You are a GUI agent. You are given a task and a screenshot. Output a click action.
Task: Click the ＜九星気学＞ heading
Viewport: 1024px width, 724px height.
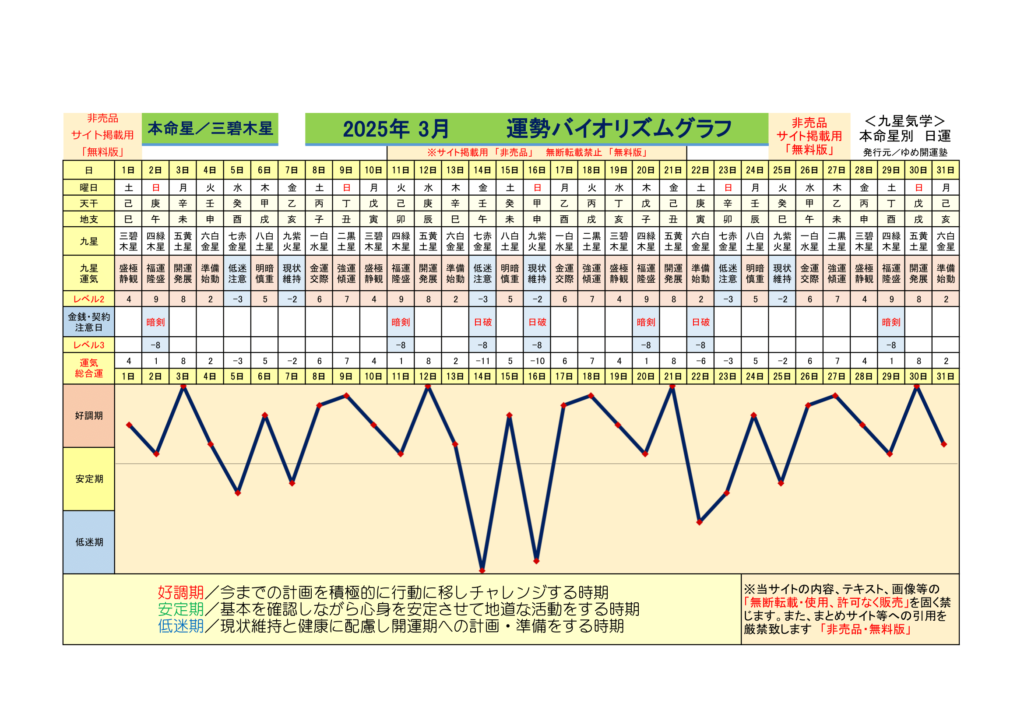coord(904,121)
